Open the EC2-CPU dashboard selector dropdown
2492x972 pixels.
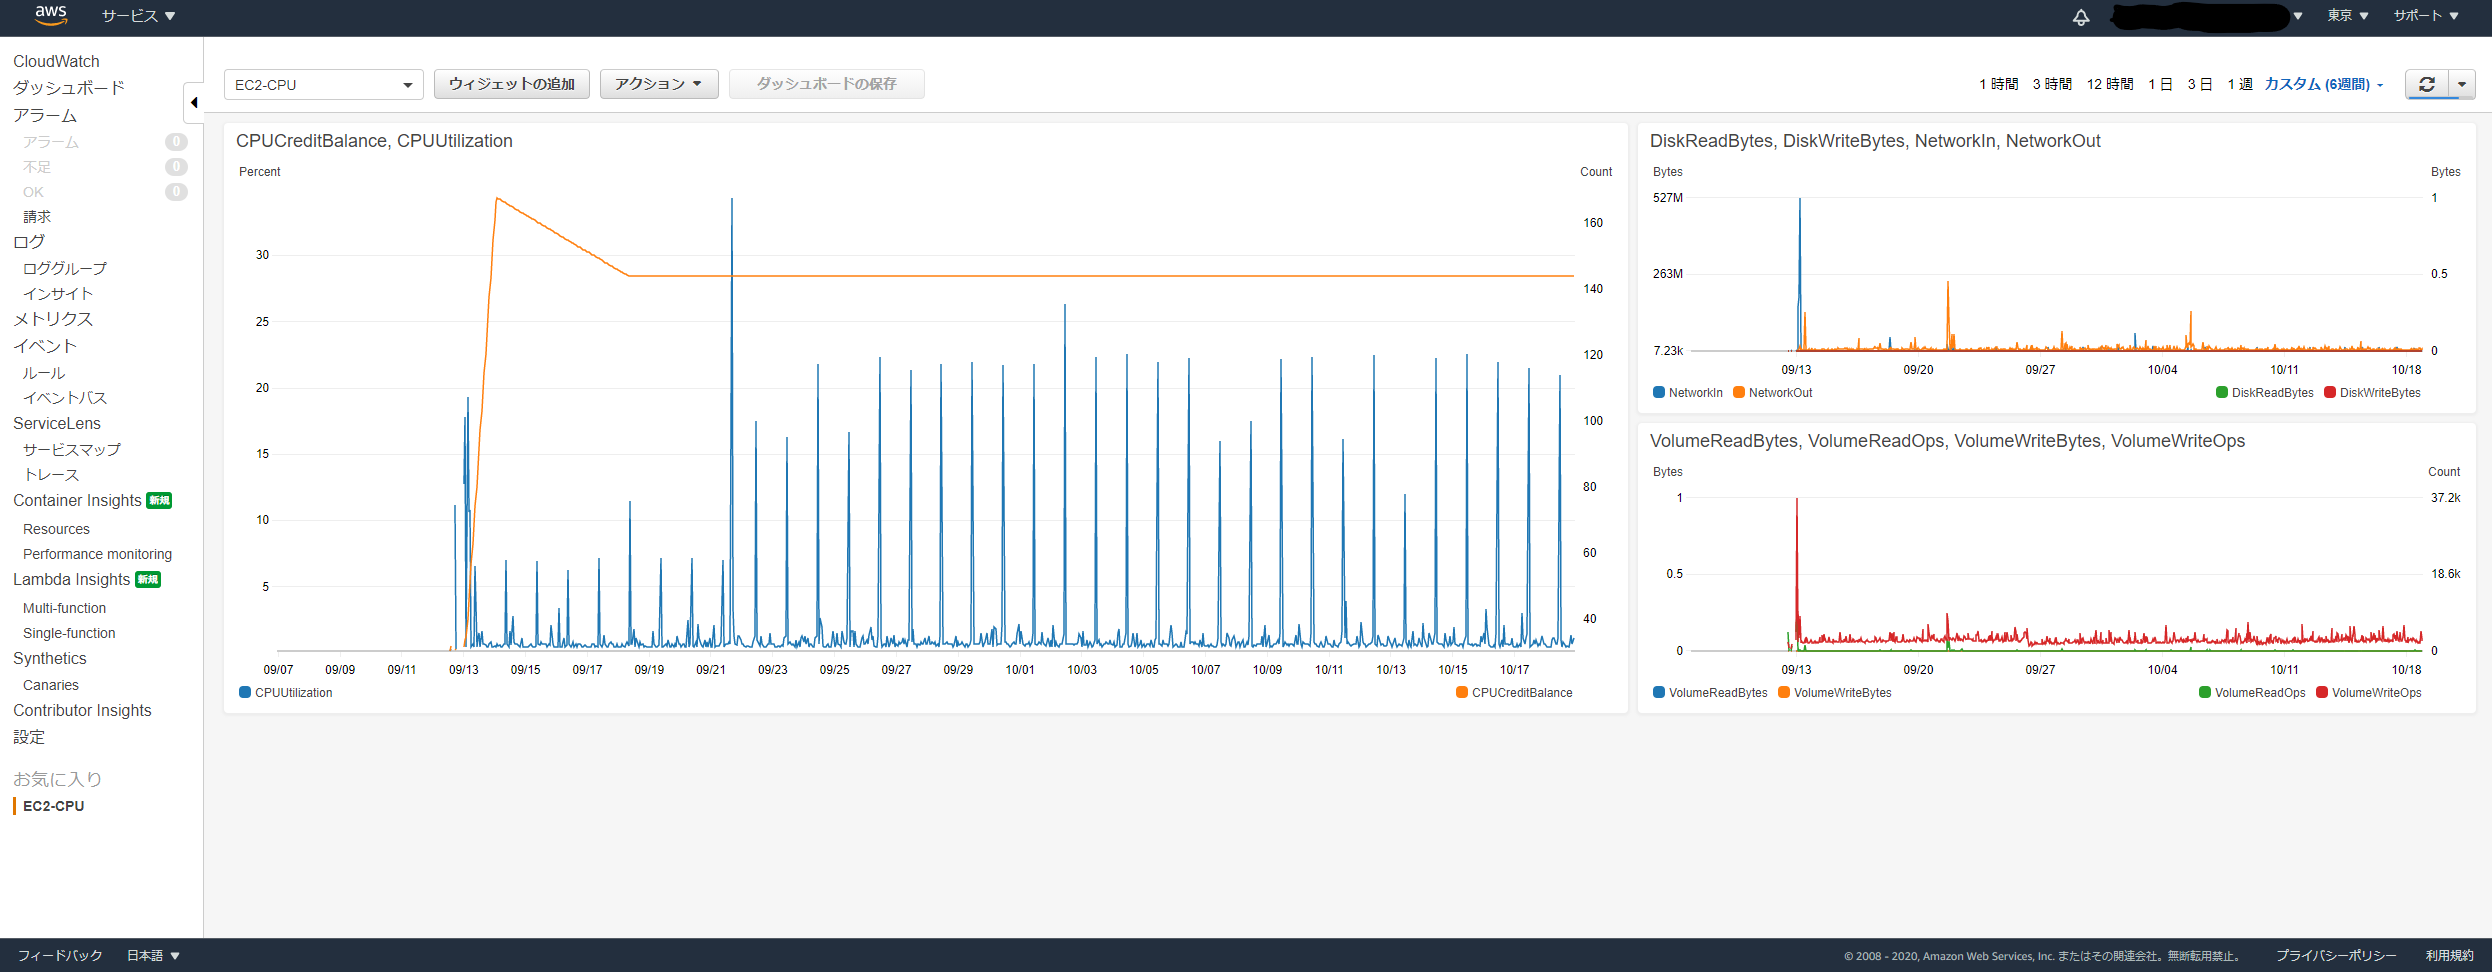(323, 85)
